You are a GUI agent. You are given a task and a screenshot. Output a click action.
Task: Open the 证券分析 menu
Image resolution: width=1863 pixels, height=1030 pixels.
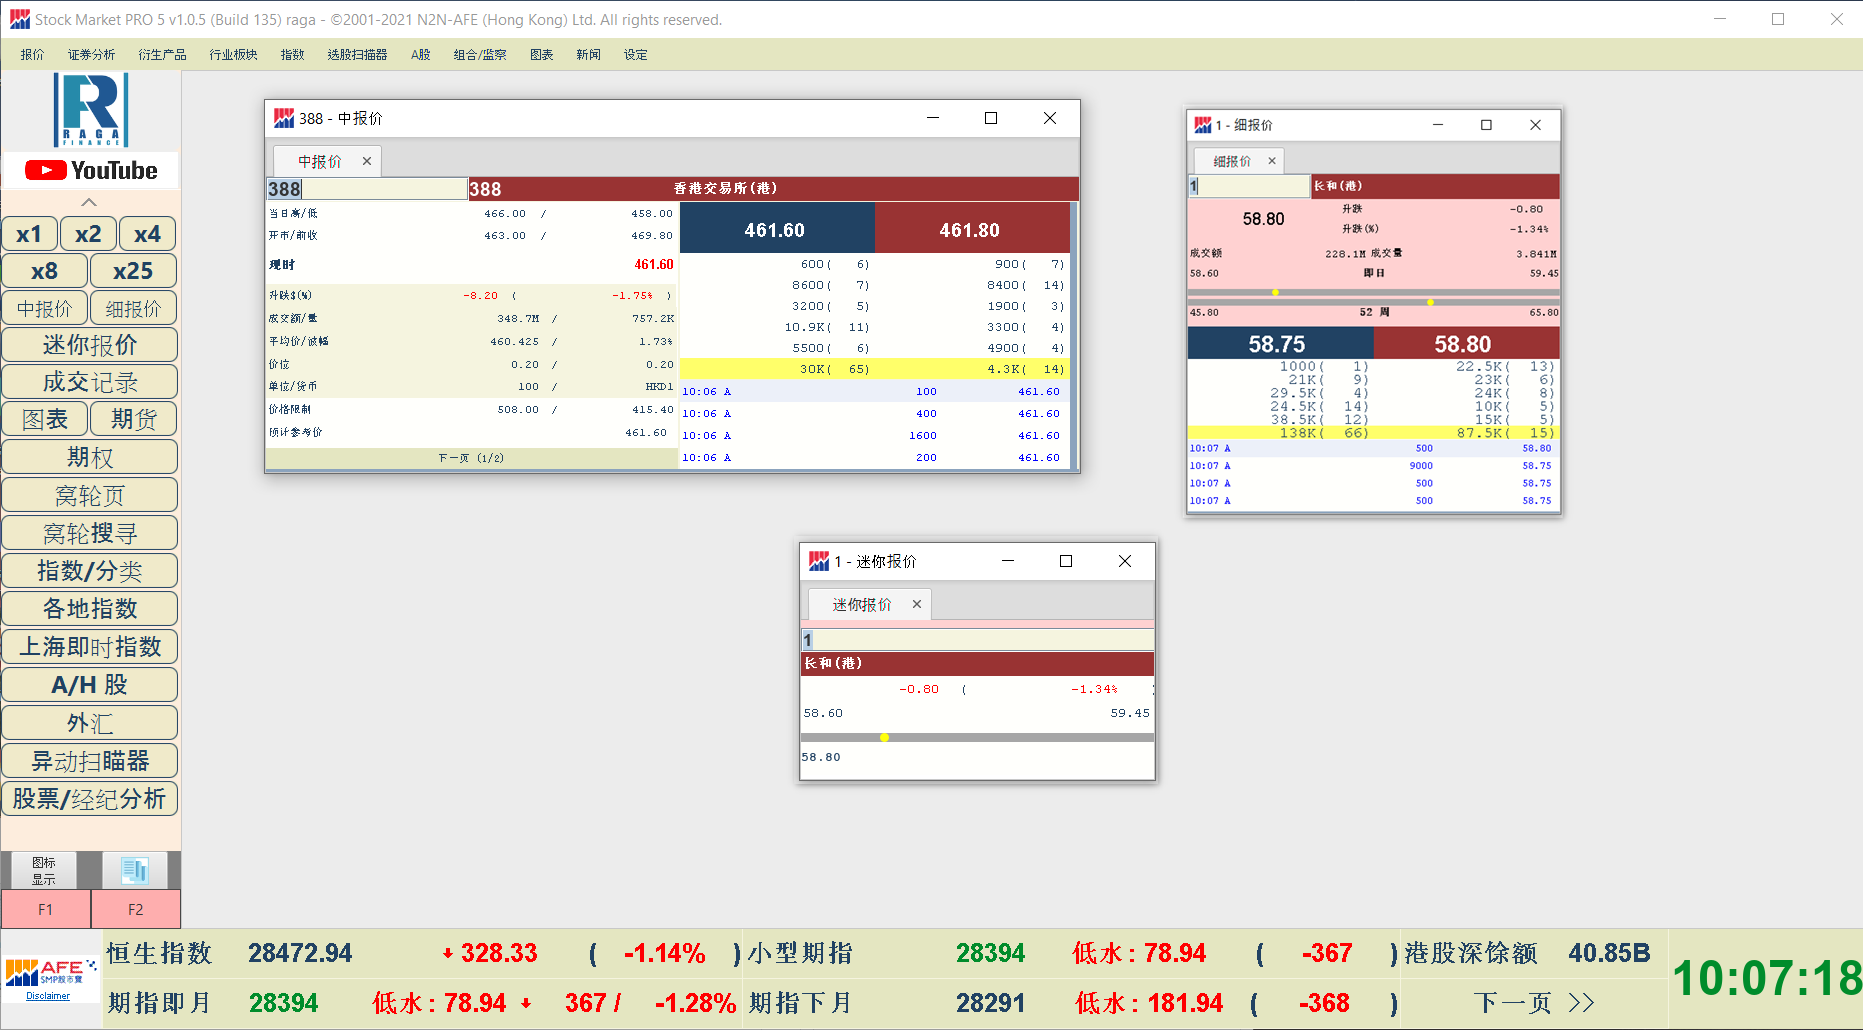[x=91, y=55]
